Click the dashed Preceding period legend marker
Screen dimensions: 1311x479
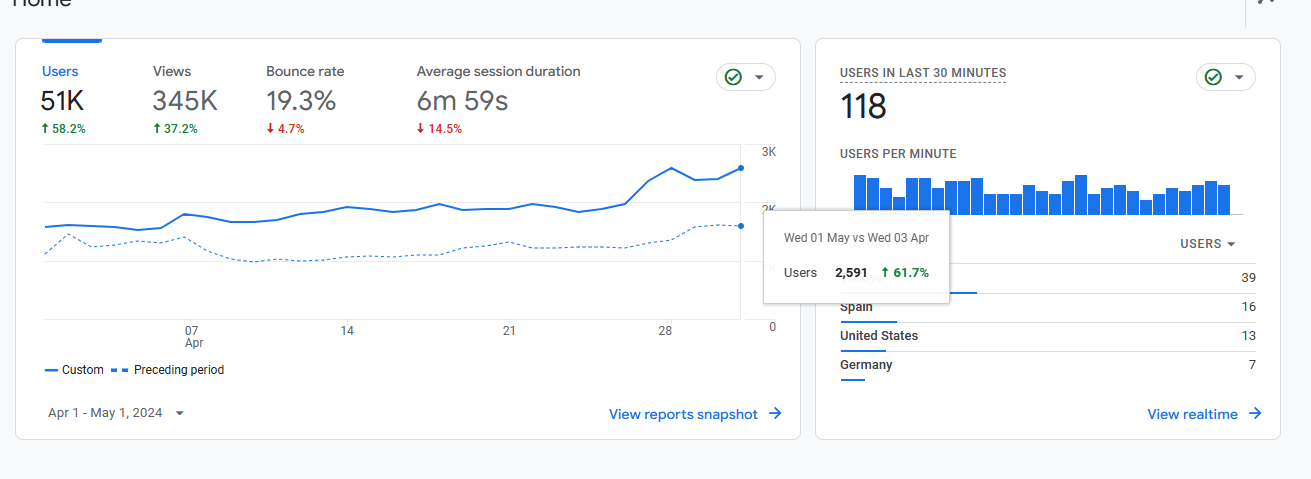[x=120, y=370]
